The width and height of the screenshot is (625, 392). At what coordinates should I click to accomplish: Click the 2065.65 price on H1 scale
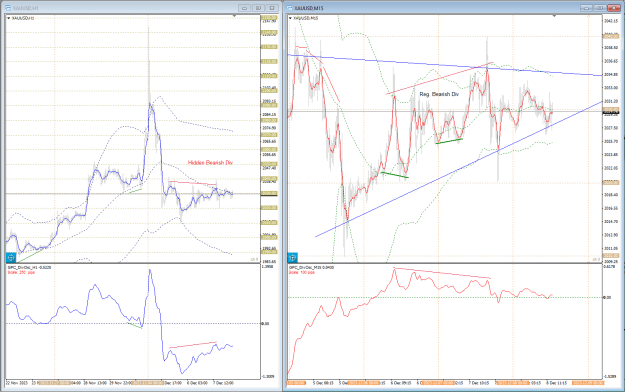click(x=269, y=141)
